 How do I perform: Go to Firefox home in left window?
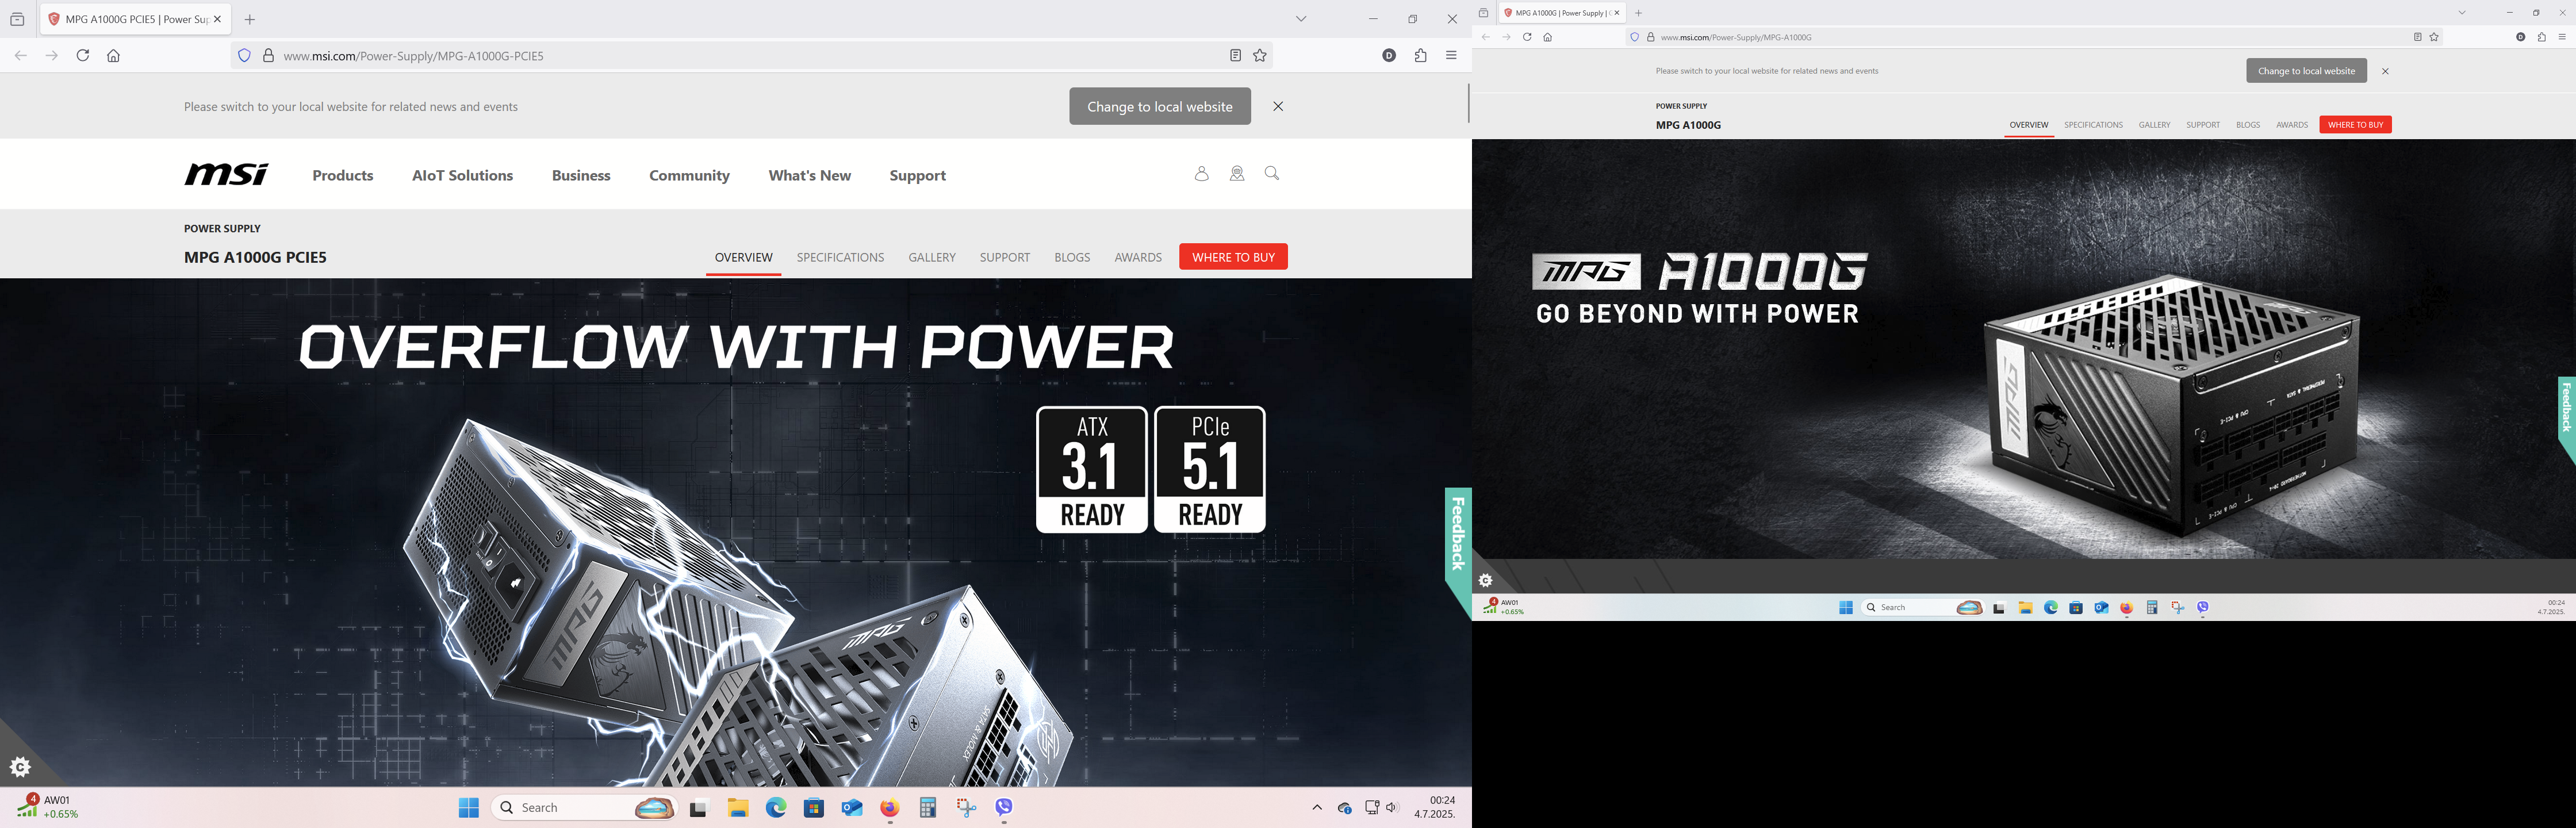pos(114,55)
